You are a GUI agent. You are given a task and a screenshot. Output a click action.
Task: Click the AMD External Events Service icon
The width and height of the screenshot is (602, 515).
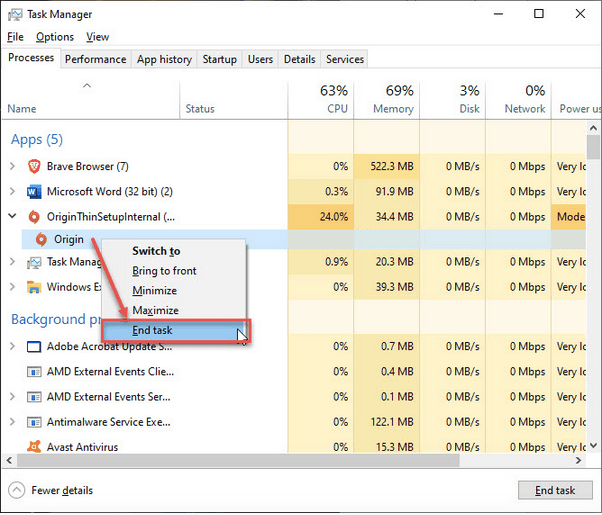[34, 397]
